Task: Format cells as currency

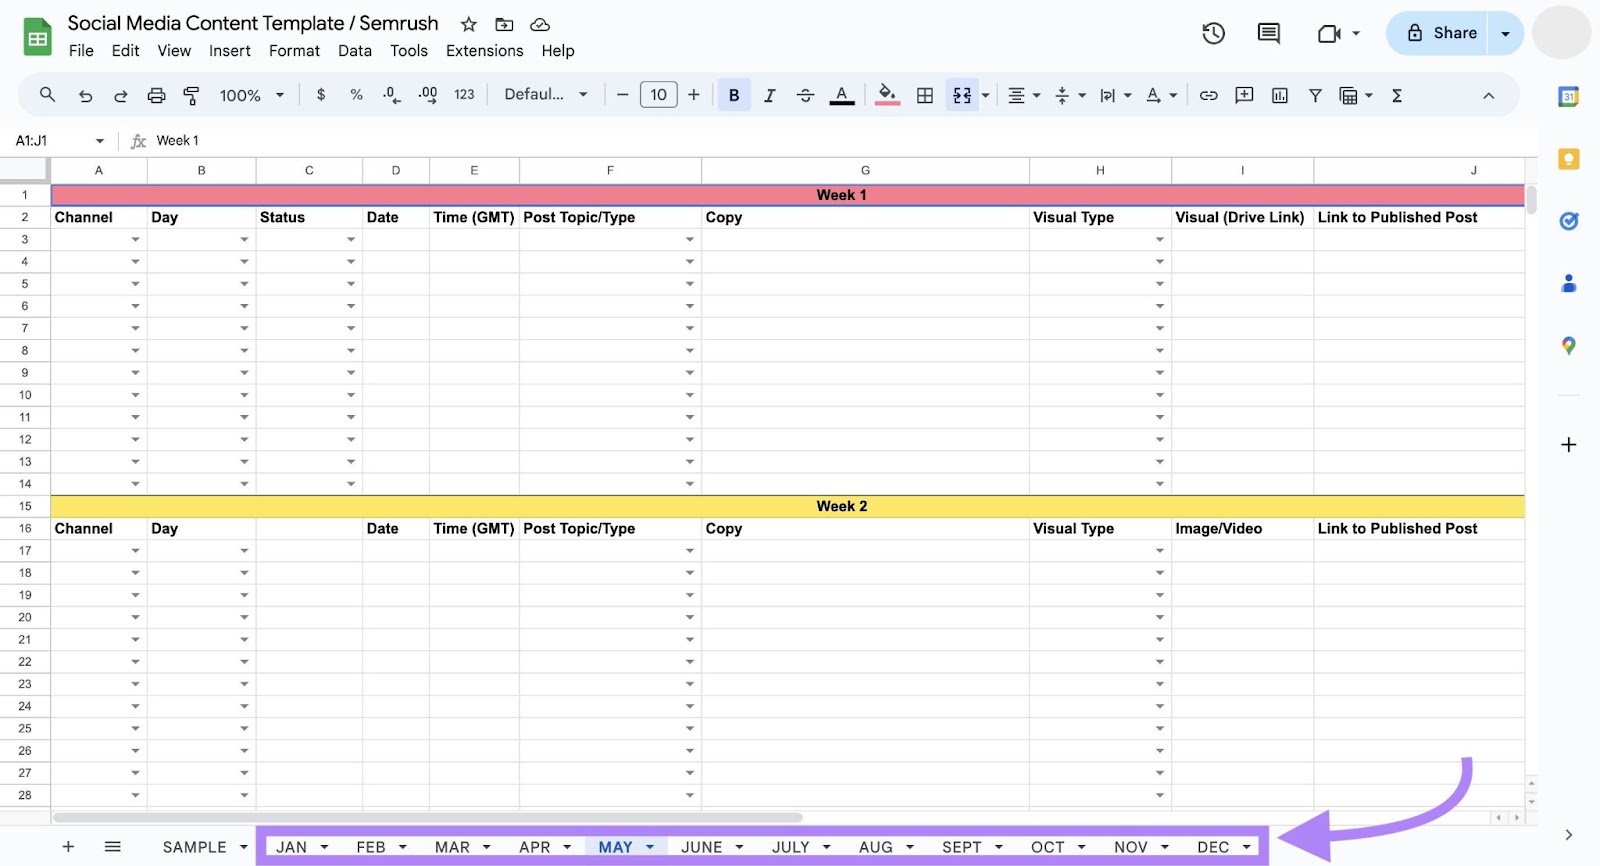Action: coord(321,95)
